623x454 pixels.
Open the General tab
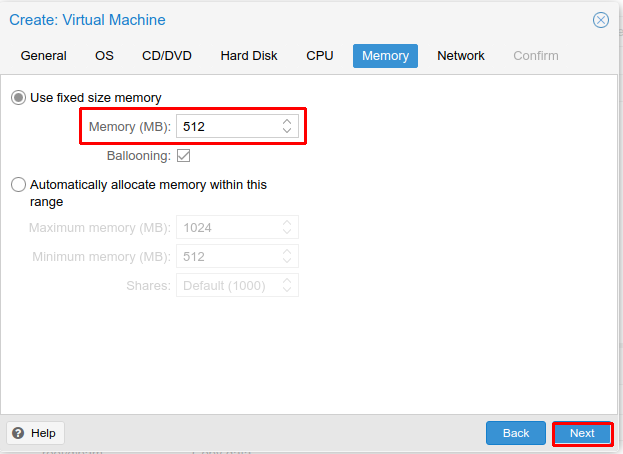tap(44, 56)
